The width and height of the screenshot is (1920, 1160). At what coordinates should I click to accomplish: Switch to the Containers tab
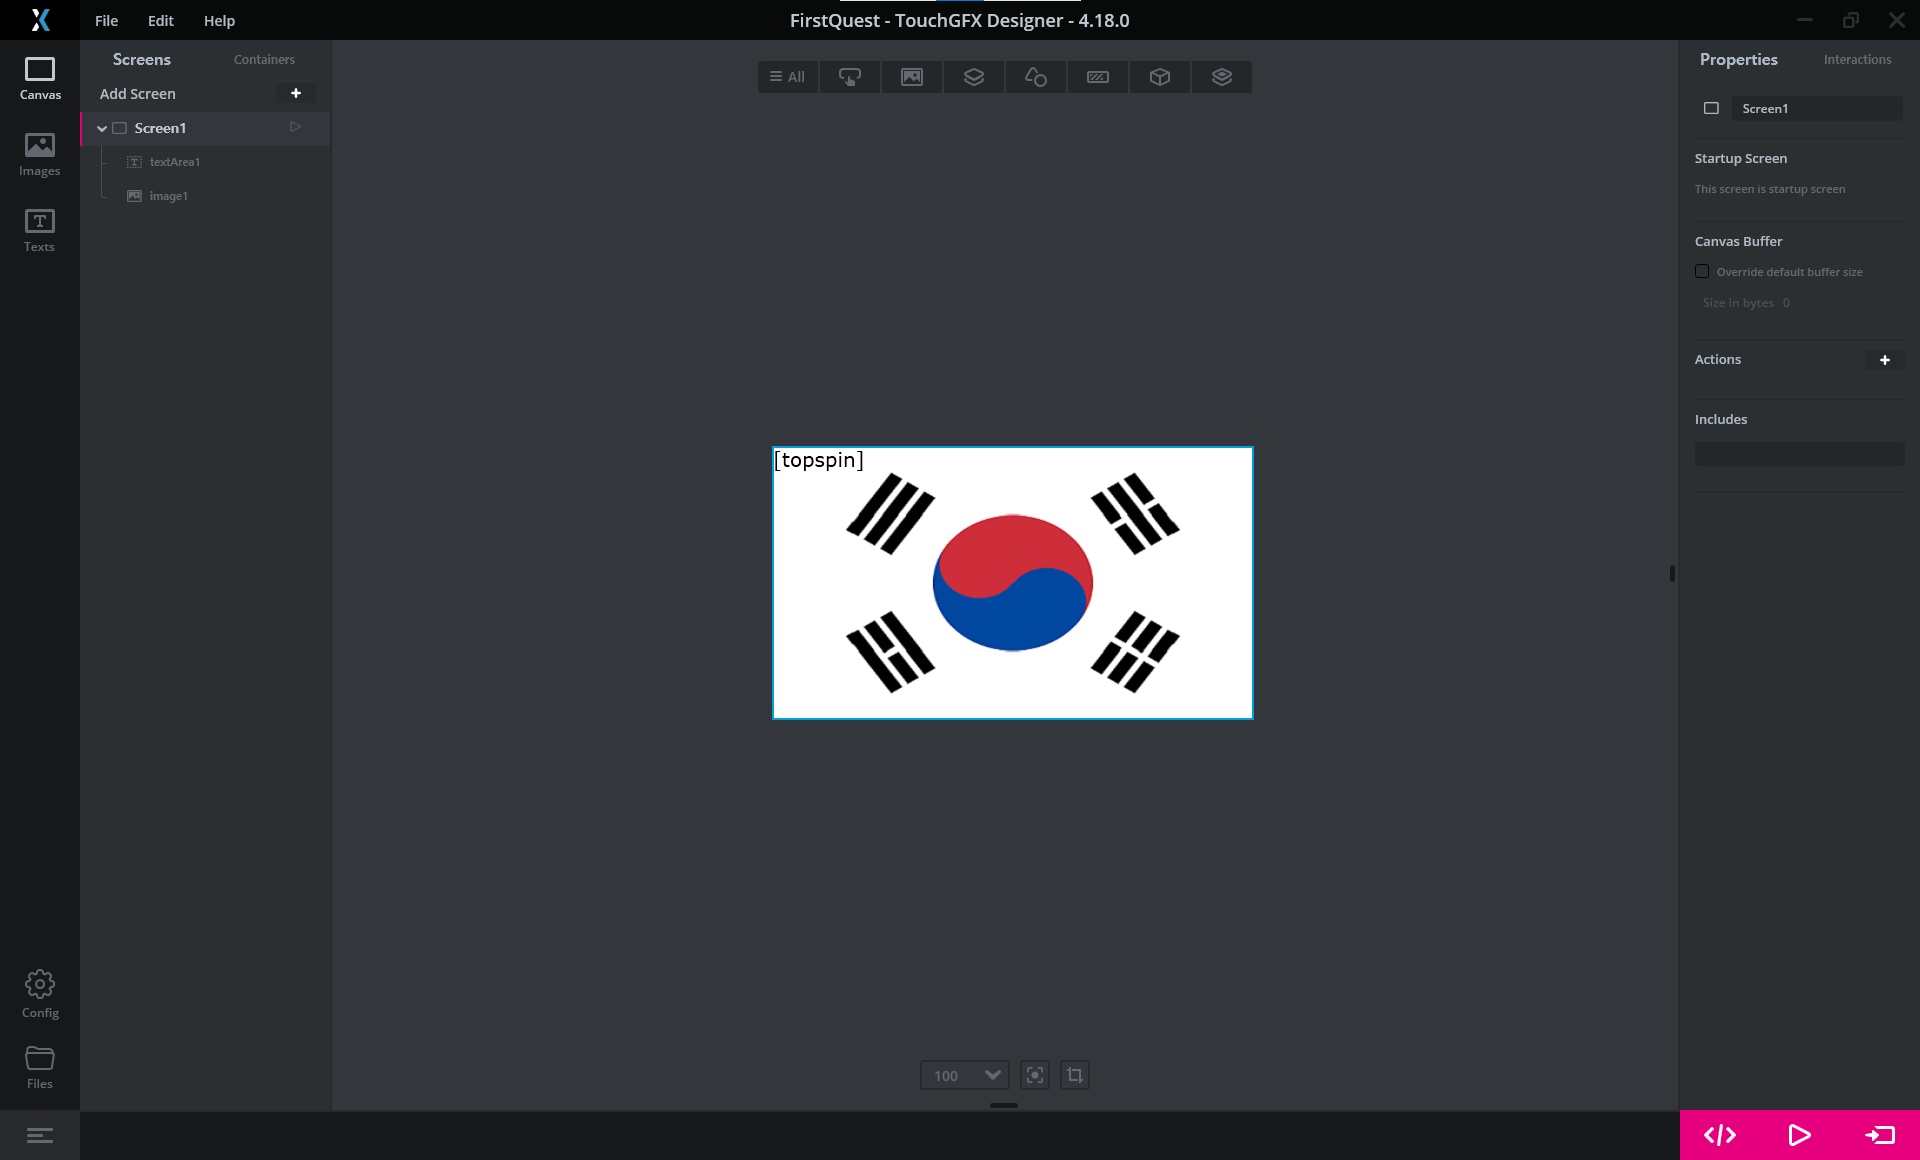coord(264,59)
